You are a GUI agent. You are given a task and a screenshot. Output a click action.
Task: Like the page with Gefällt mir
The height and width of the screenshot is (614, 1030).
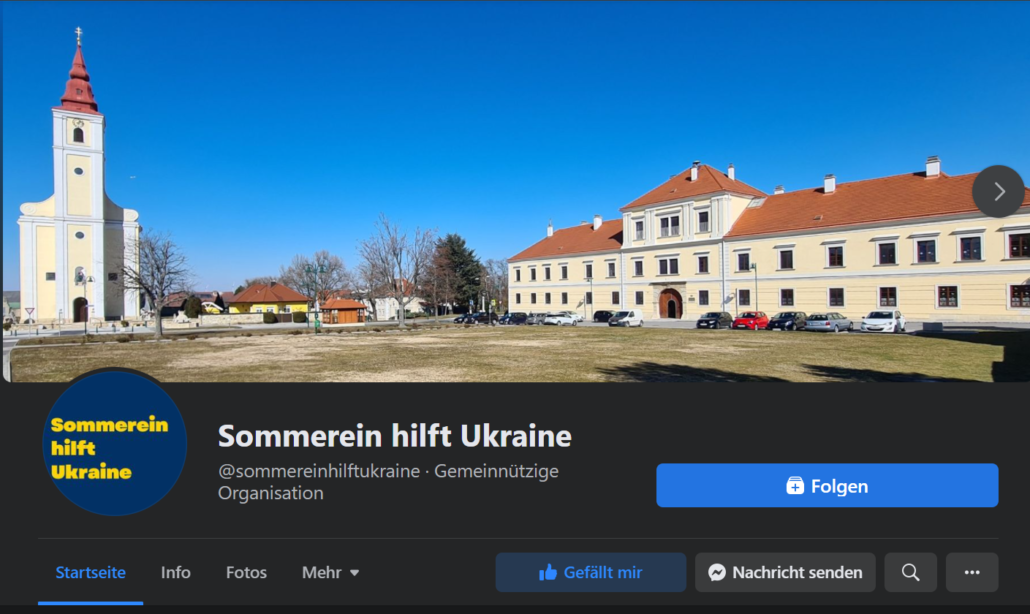[x=591, y=573]
